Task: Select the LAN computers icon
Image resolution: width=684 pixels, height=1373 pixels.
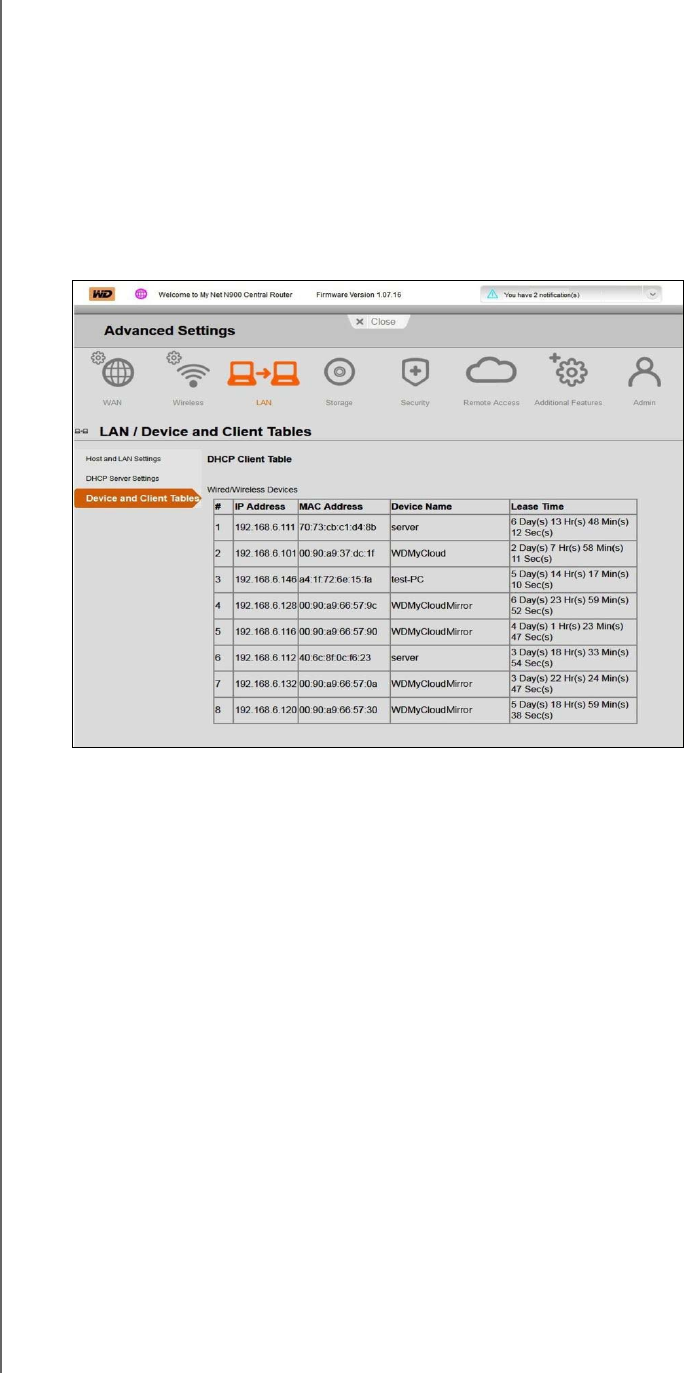Action: (264, 373)
